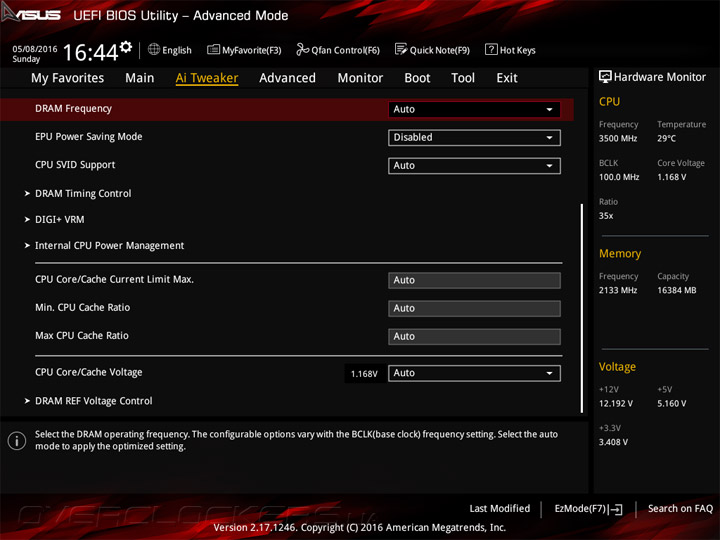Click the Voltage section heading

(x=617, y=367)
